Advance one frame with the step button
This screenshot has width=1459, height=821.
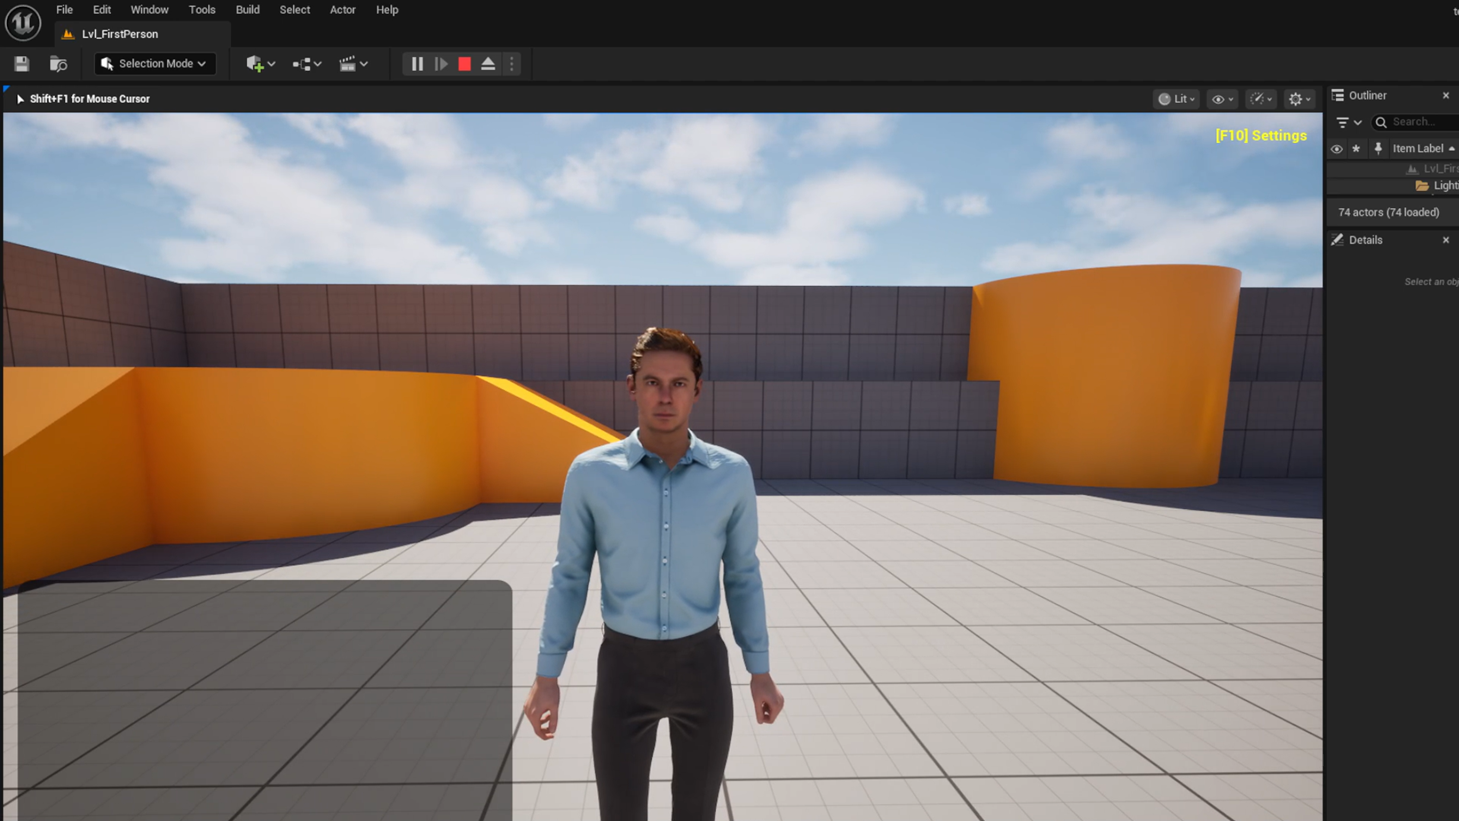pos(441,64)
